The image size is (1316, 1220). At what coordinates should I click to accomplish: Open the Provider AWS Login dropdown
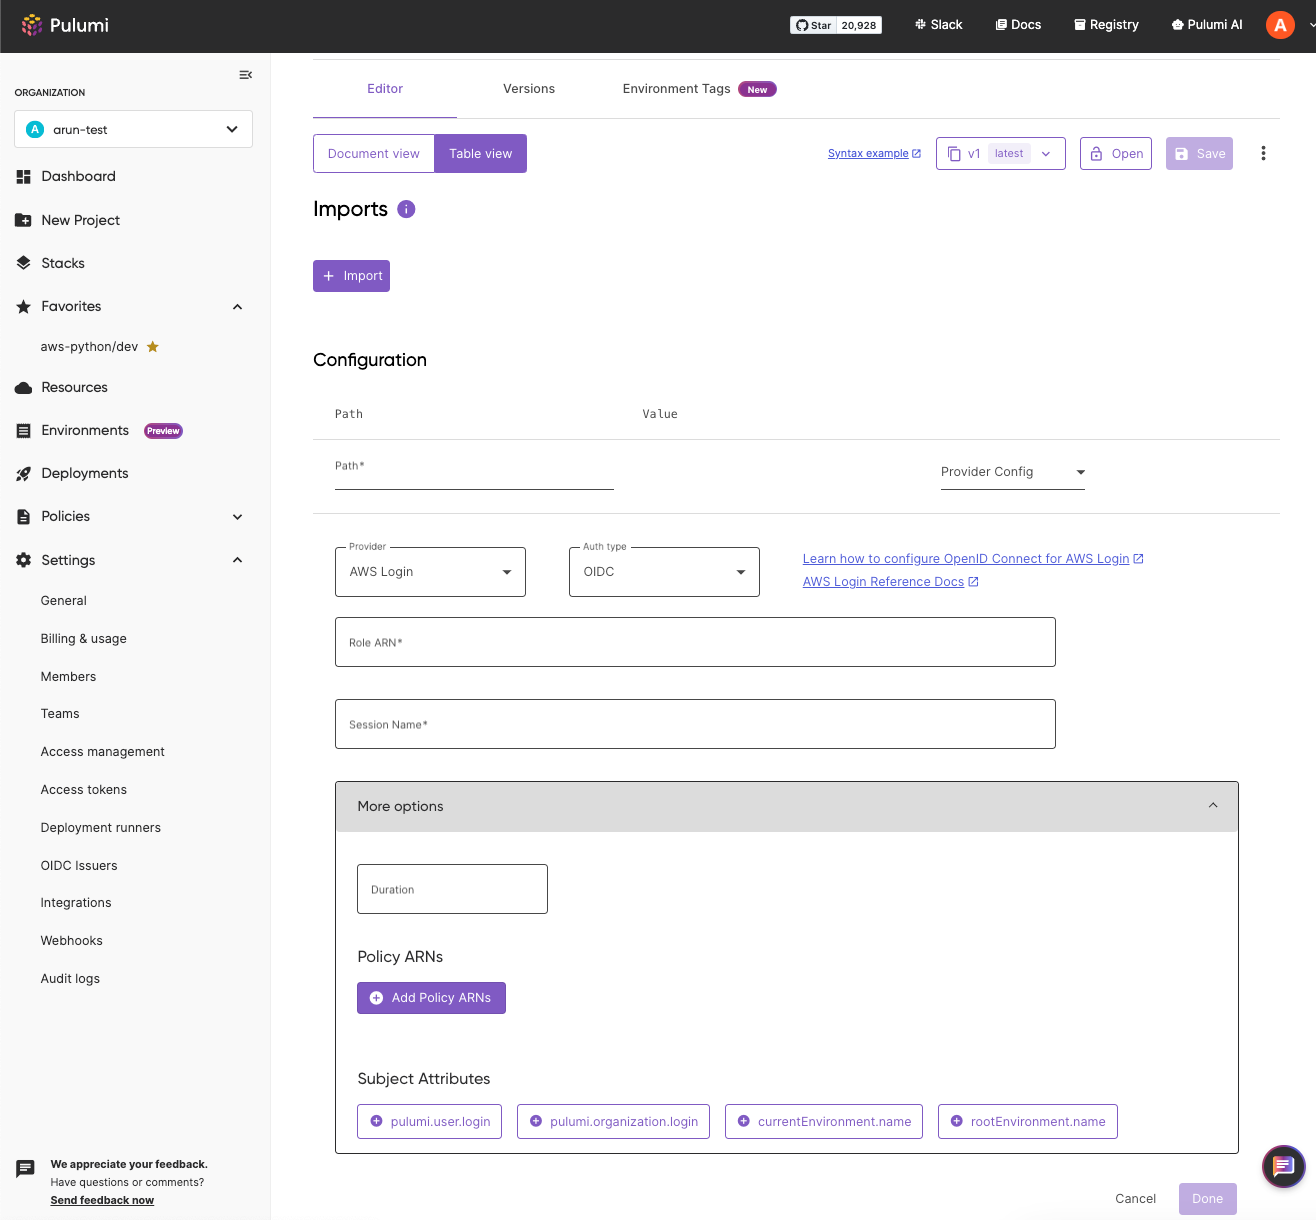tap(430, 572)
